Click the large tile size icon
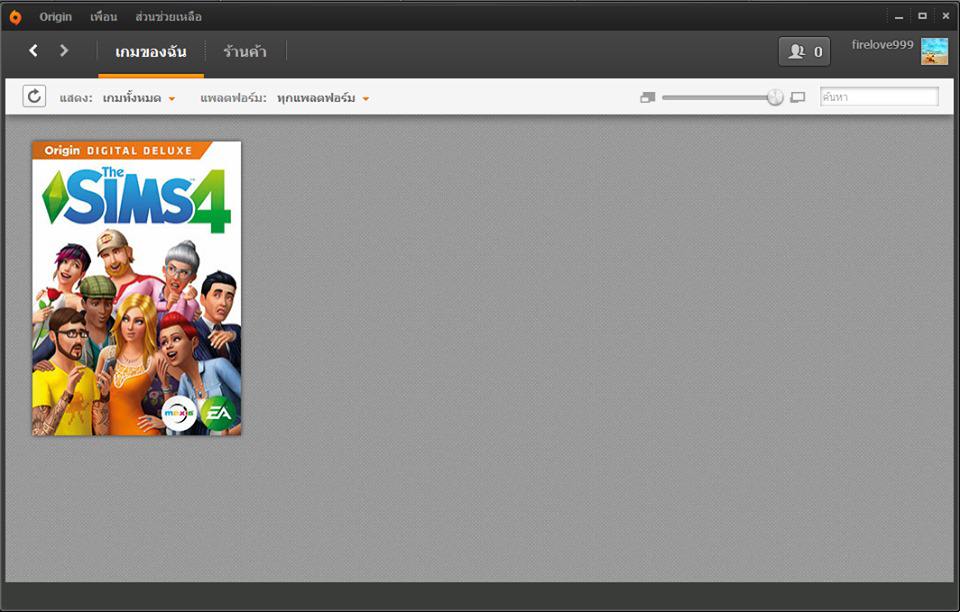This screenshot has width=960, height=612. point(797,97)
